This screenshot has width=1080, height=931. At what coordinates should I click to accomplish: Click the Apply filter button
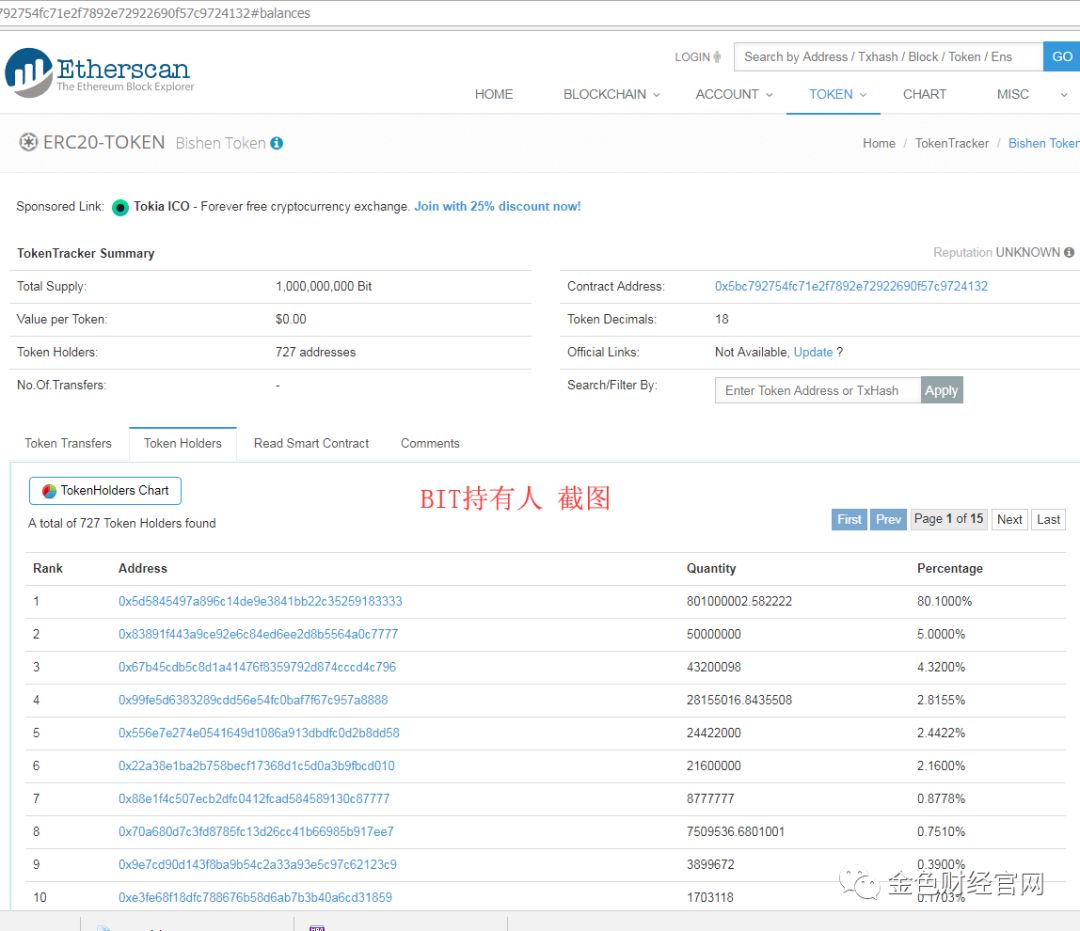pos(941,390)
